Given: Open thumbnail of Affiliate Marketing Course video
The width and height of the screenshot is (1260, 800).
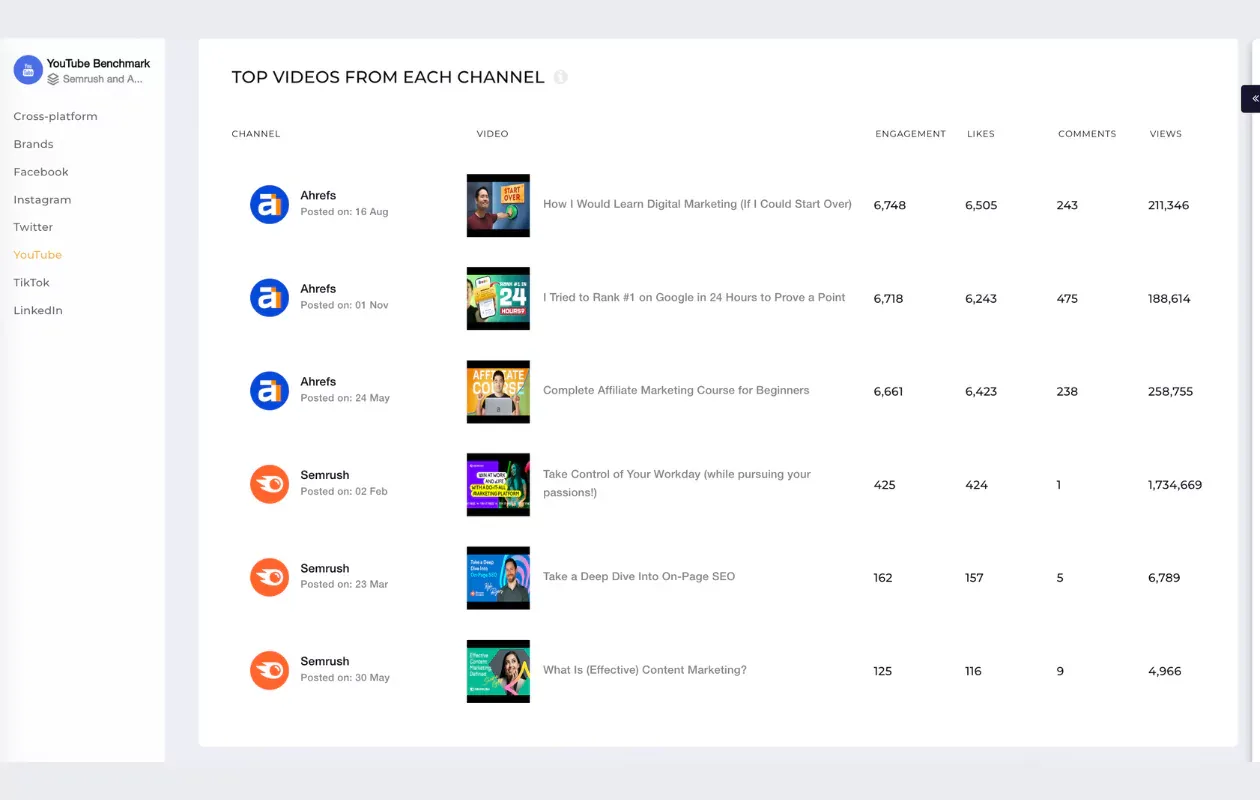Looking at the screenshot, I should click(498, 391).
